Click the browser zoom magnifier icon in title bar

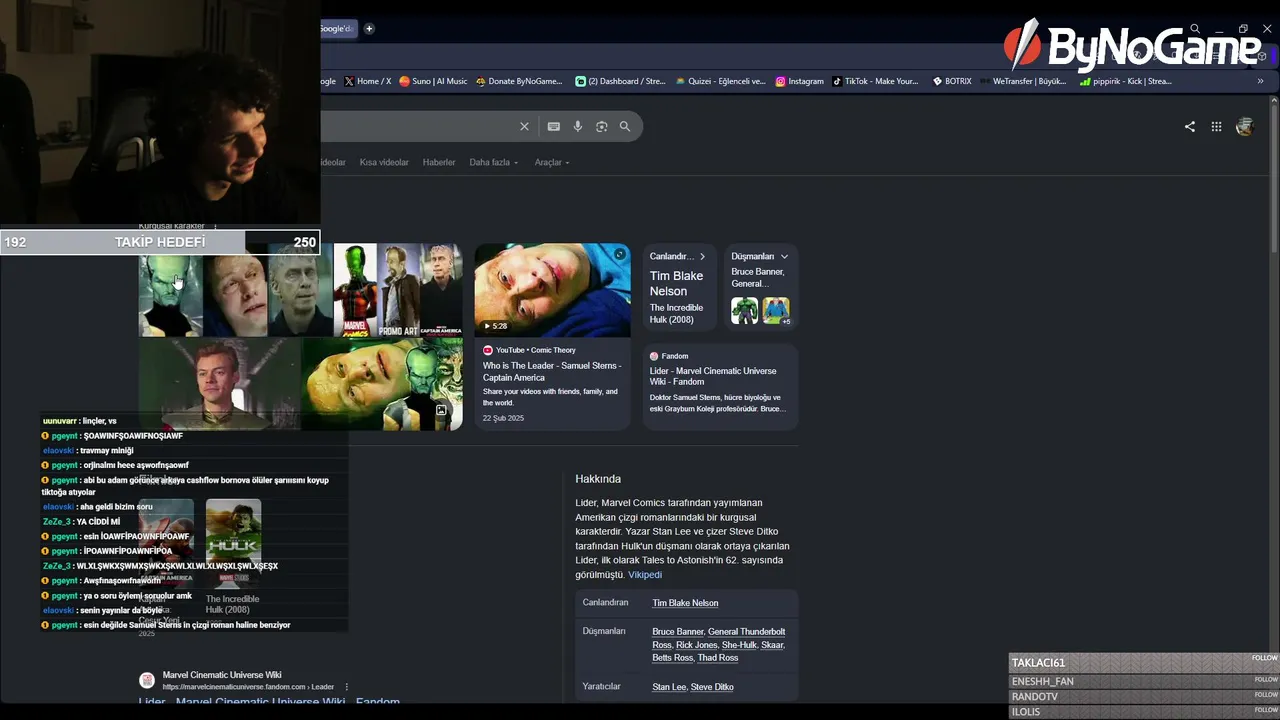point(1195,29)
